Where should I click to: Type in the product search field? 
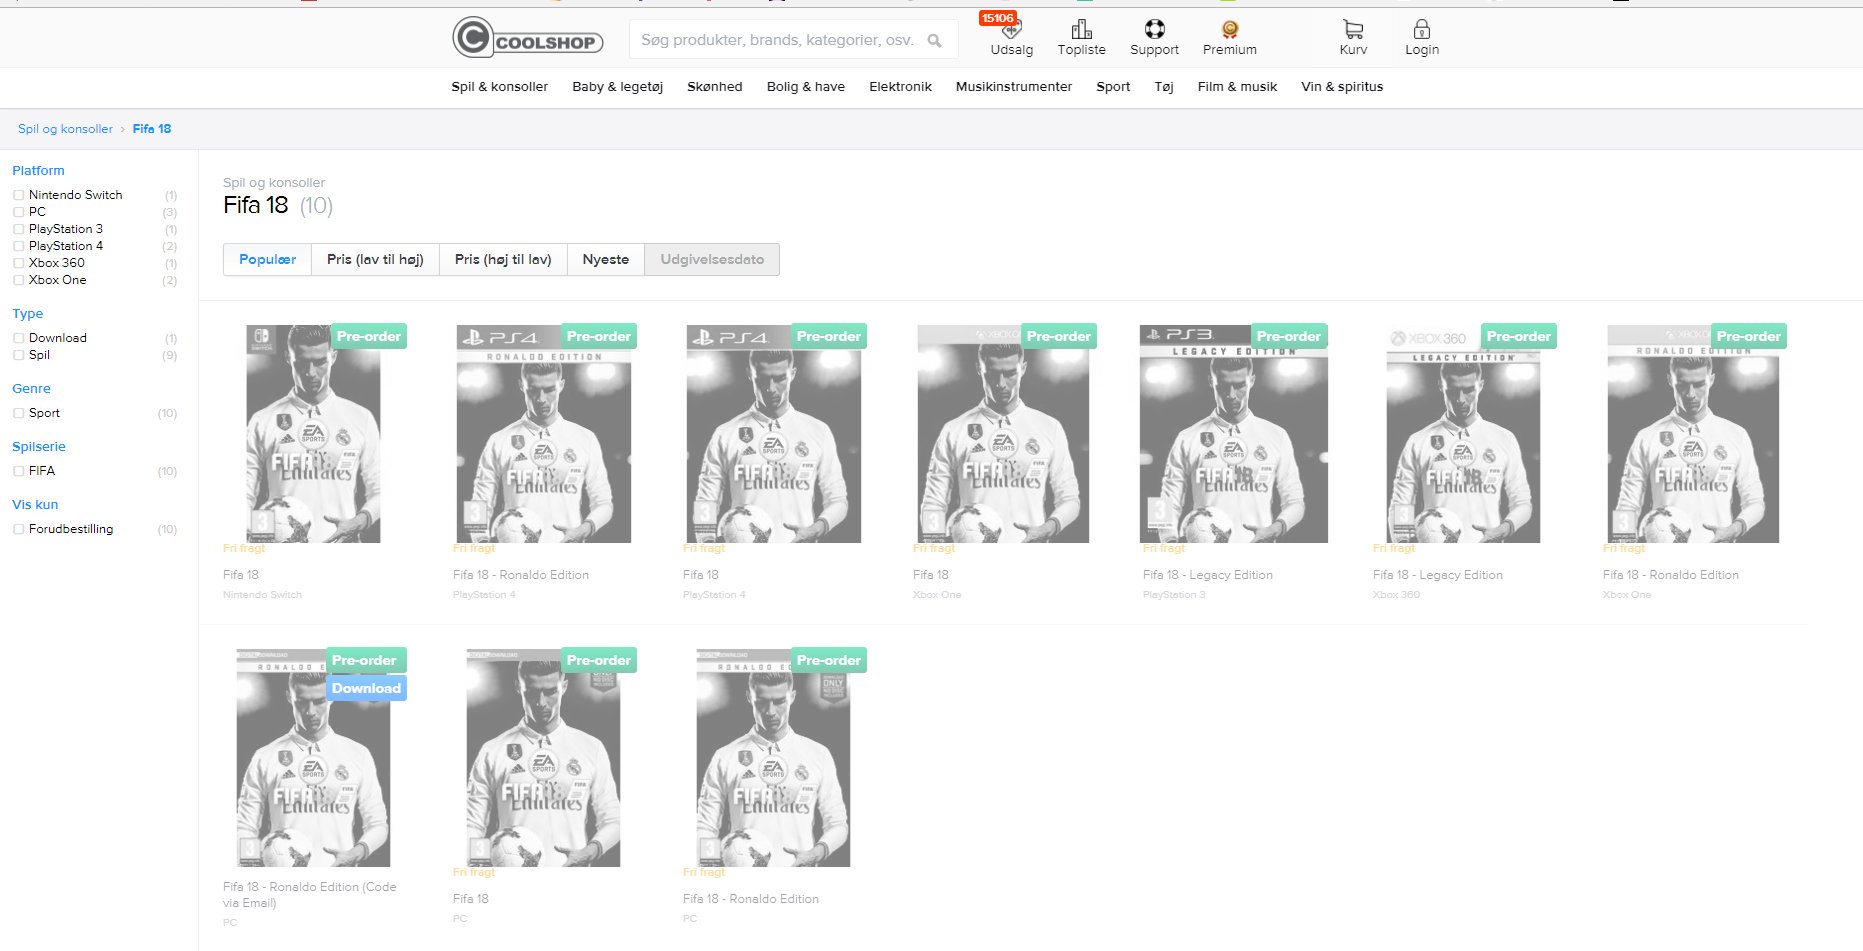777,40
